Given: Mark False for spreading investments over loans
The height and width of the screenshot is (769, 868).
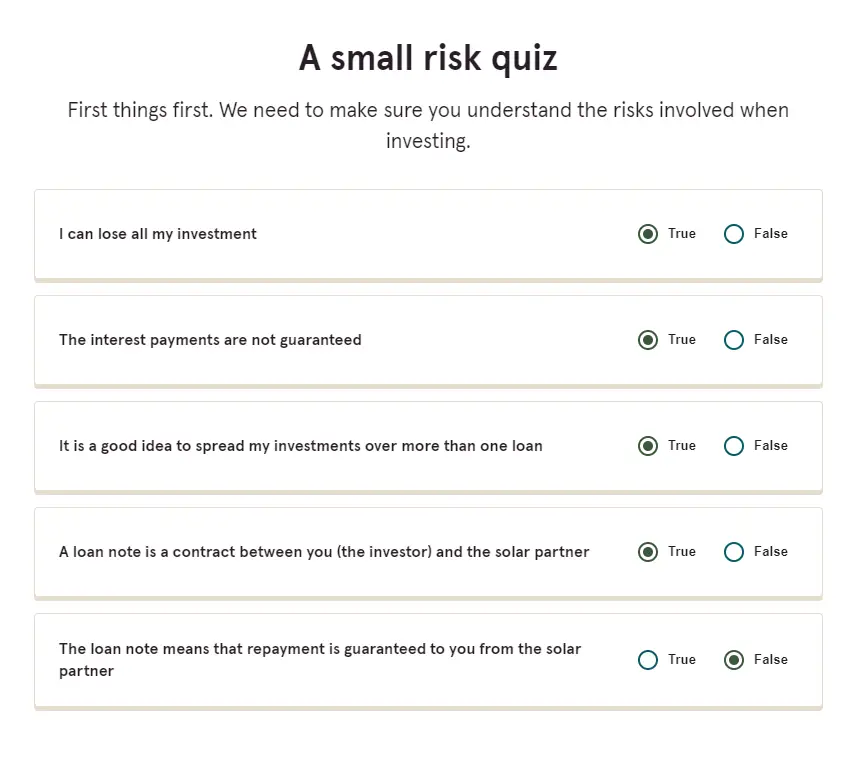Looking at the screenshot, I should coord(733,446).
